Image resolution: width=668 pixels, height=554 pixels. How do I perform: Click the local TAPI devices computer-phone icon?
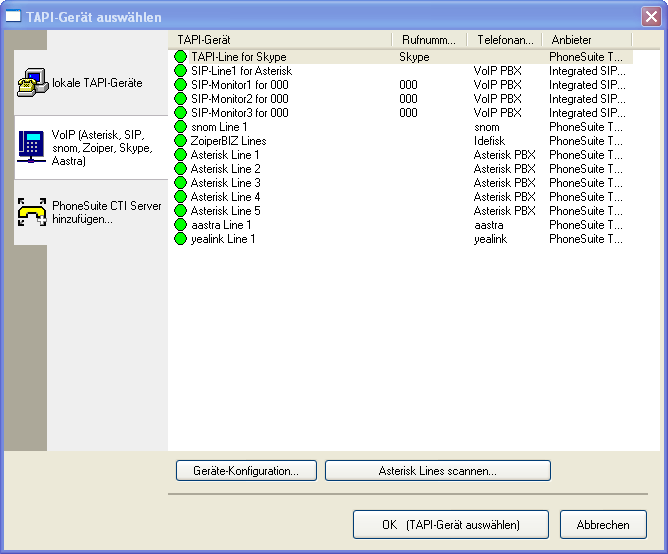pyautogui.click(x=31, y=82)
